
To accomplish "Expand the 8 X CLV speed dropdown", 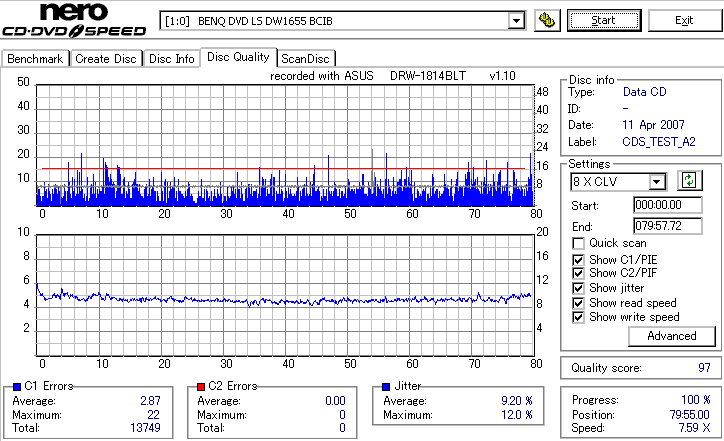I will point(657,182).
